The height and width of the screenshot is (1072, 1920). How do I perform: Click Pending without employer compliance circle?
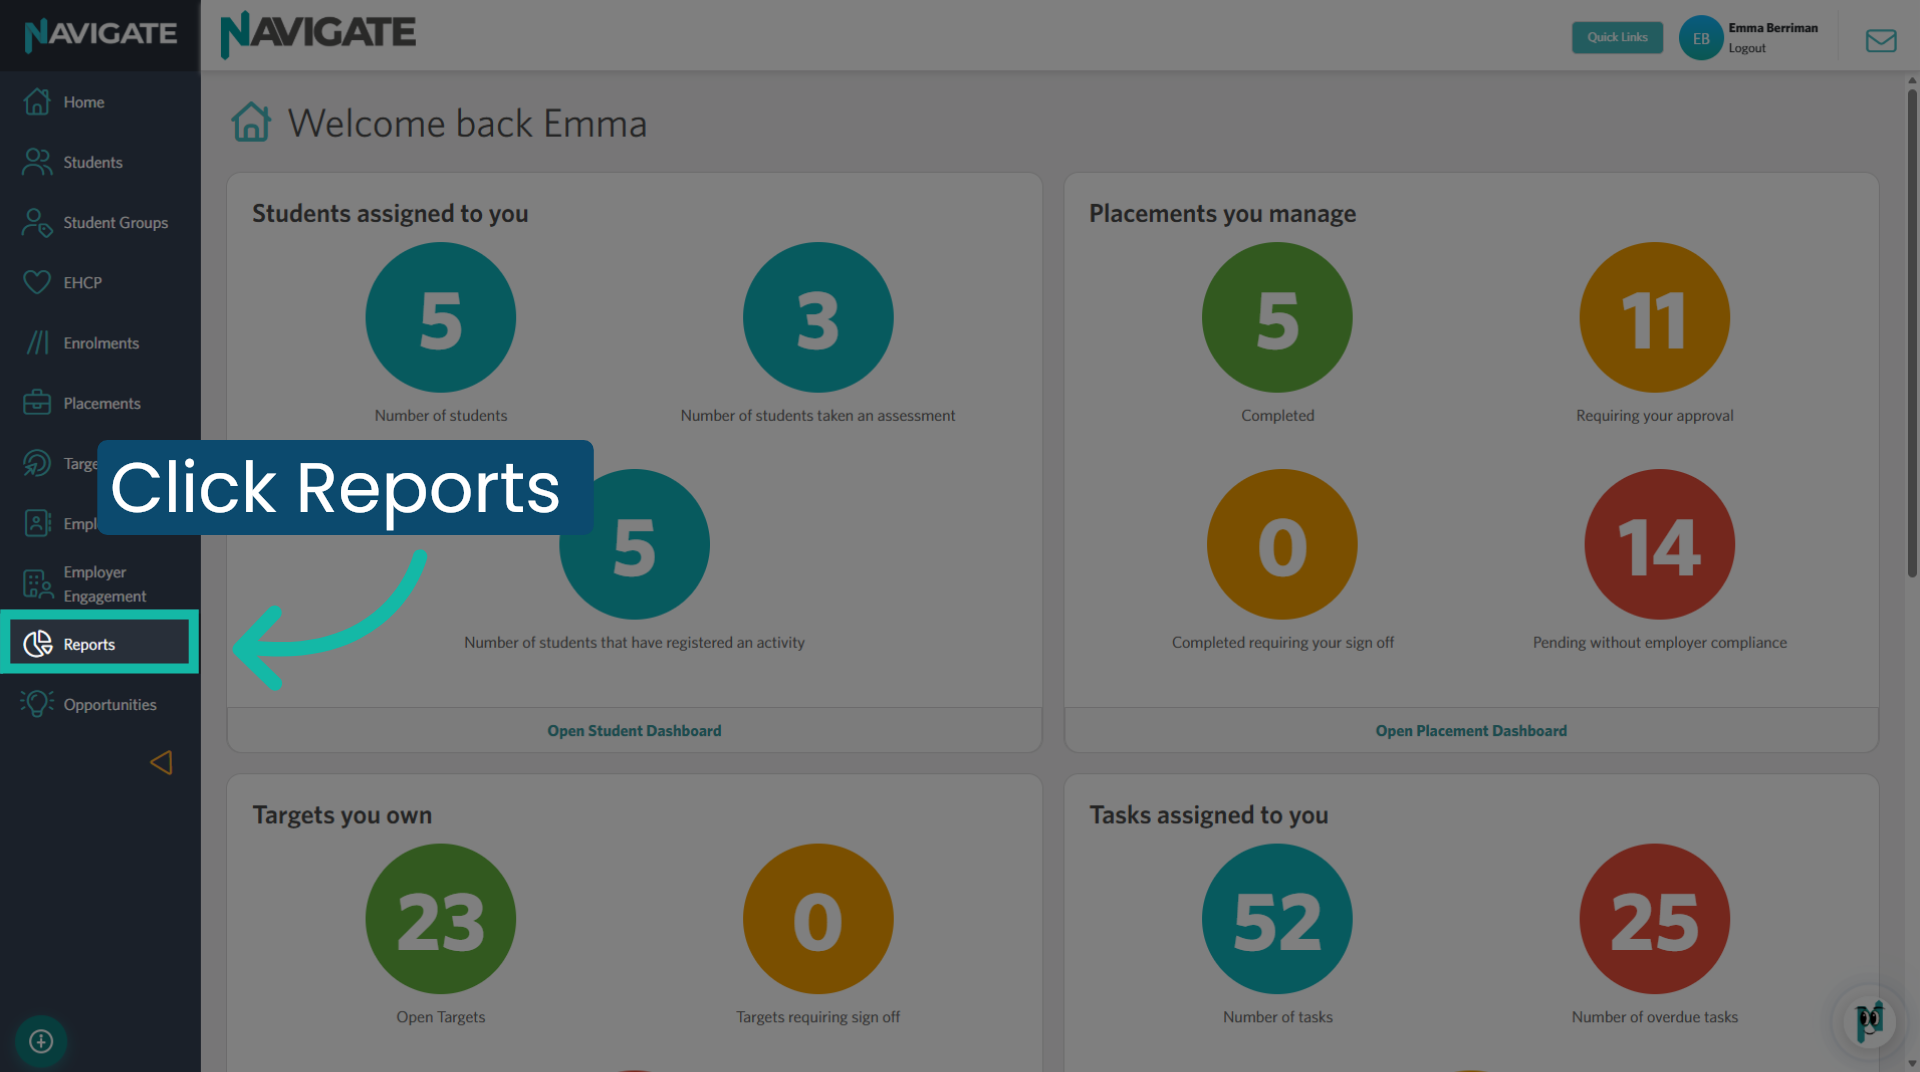tap(1660, 544)
